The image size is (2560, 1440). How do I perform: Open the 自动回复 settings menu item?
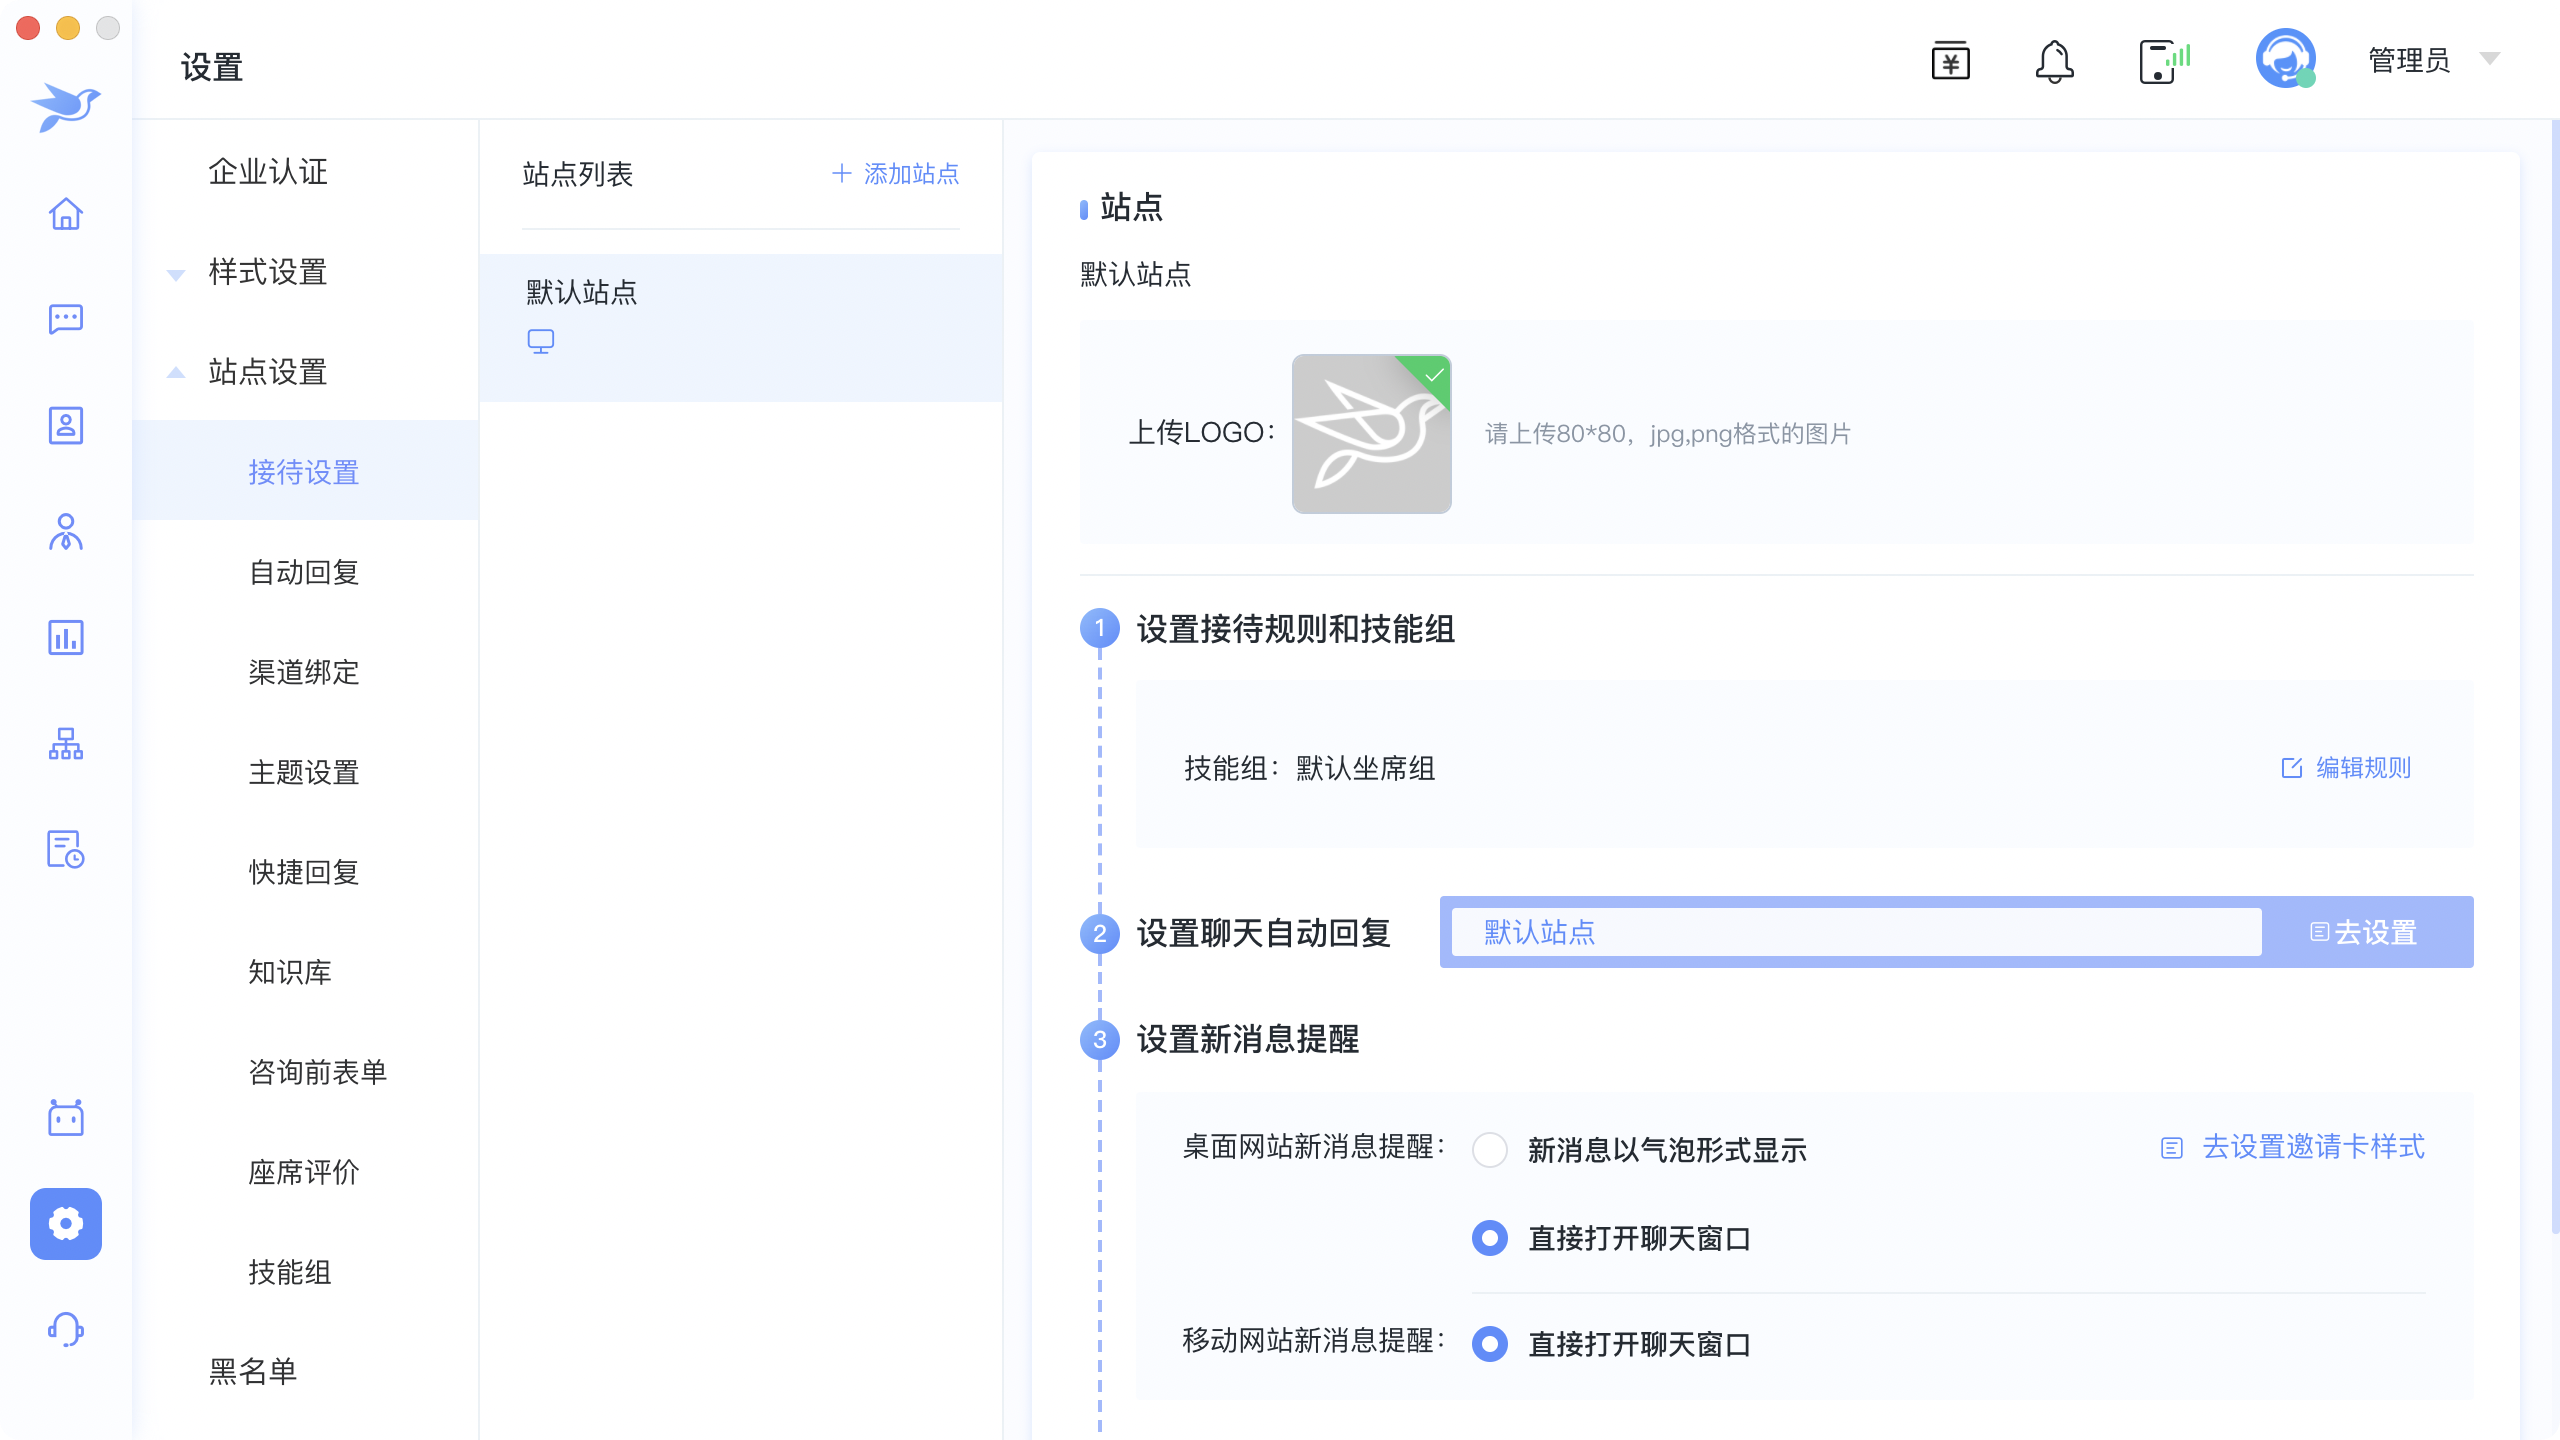pyautogui.click(x=304, y=572)
